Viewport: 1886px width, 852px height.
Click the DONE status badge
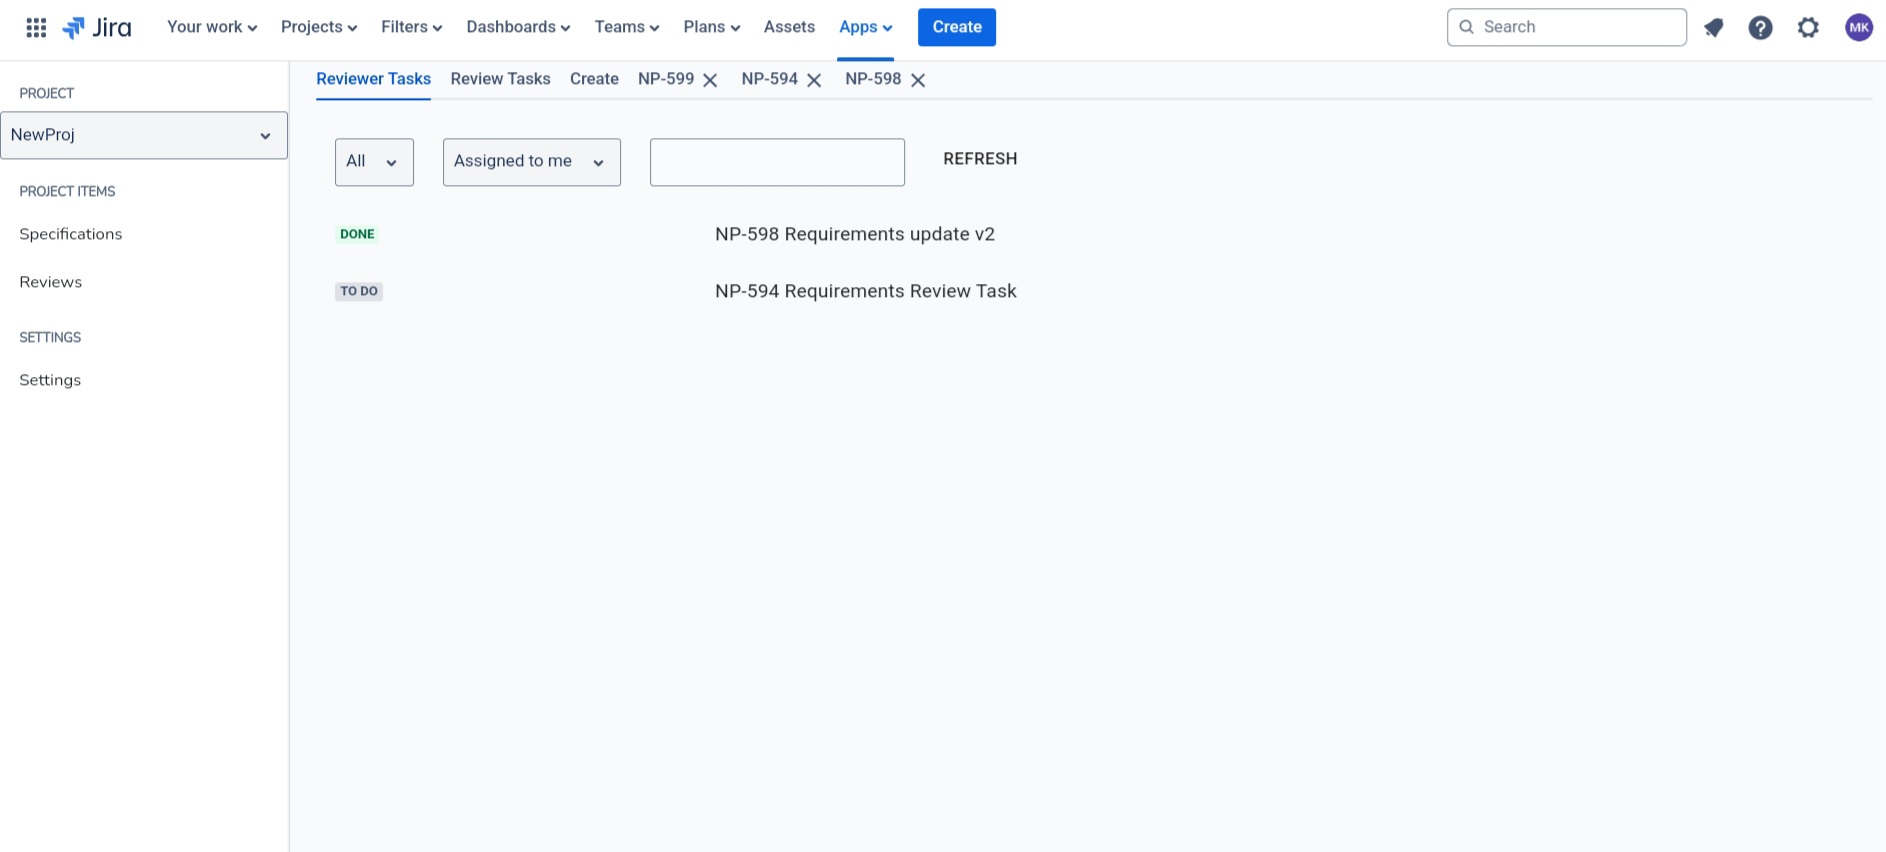357,234
